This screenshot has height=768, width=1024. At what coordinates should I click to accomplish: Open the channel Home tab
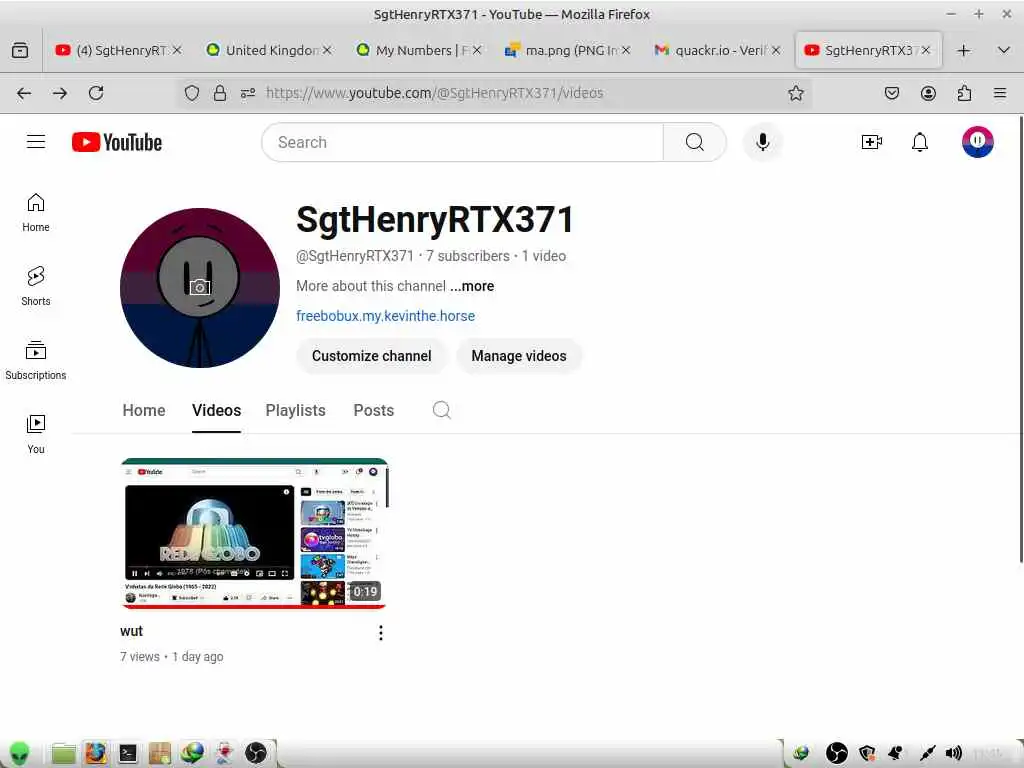click(144, 410)
